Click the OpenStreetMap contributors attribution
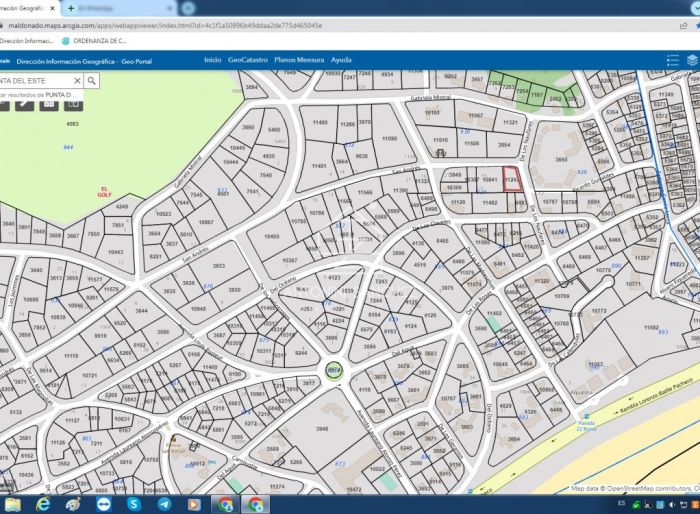 click(635, 489)
